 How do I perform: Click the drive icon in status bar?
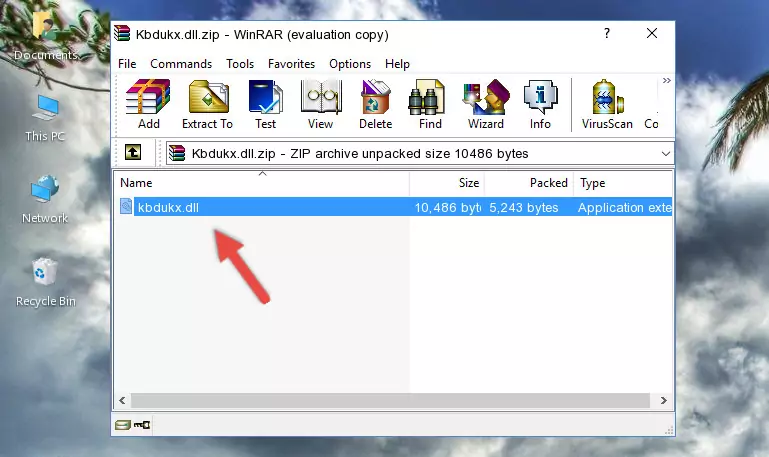pyautogui.click(x=123, y=425)
